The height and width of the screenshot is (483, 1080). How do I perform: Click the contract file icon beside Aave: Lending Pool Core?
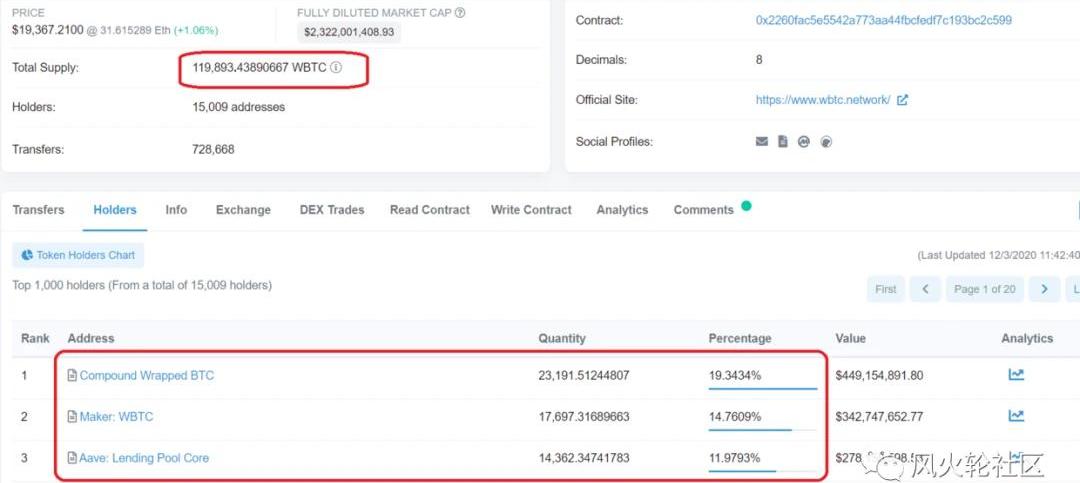[72, 458]
